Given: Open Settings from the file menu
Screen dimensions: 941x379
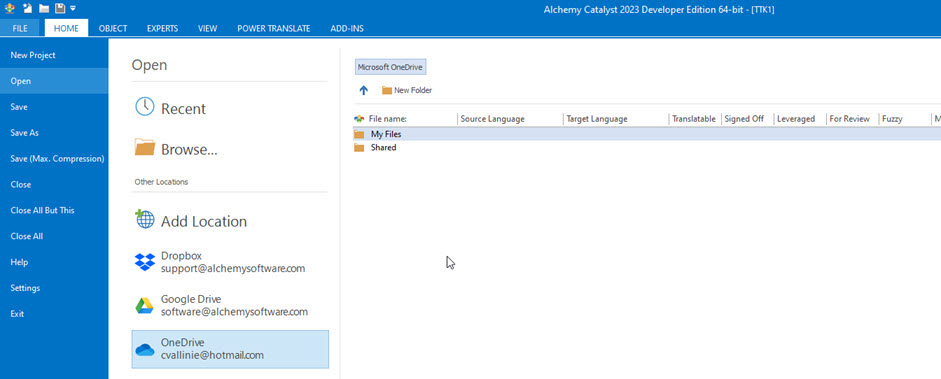Looking at the screenshot, I should click(54, 288).
